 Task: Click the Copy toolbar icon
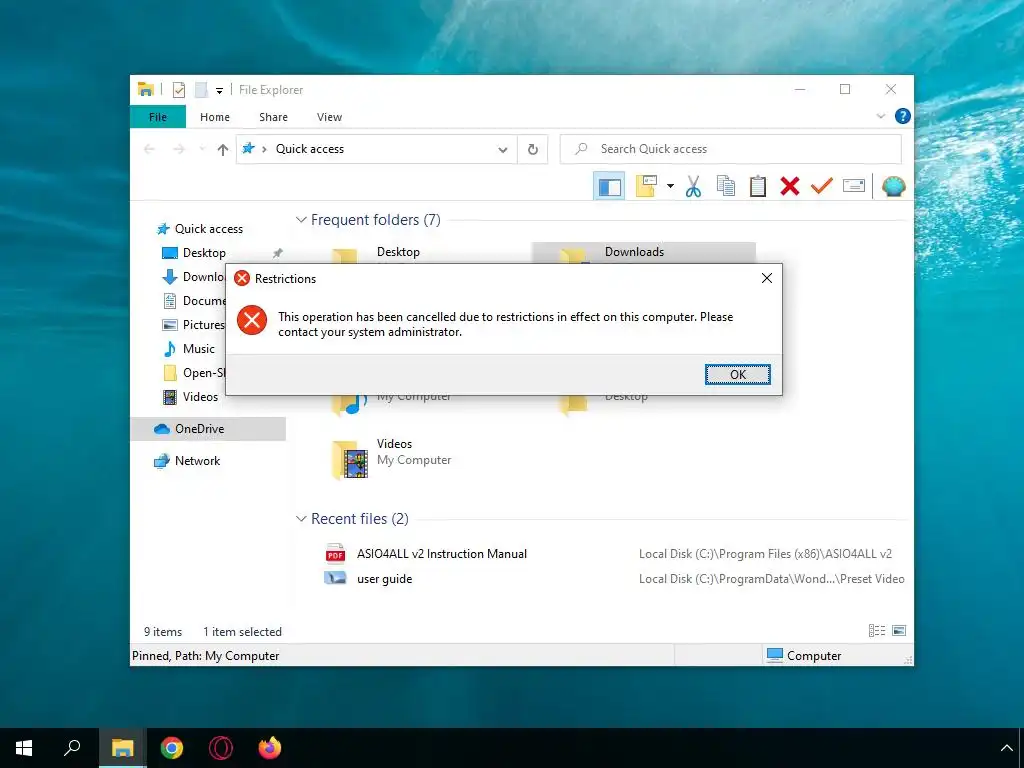click(x=726, y=186)
